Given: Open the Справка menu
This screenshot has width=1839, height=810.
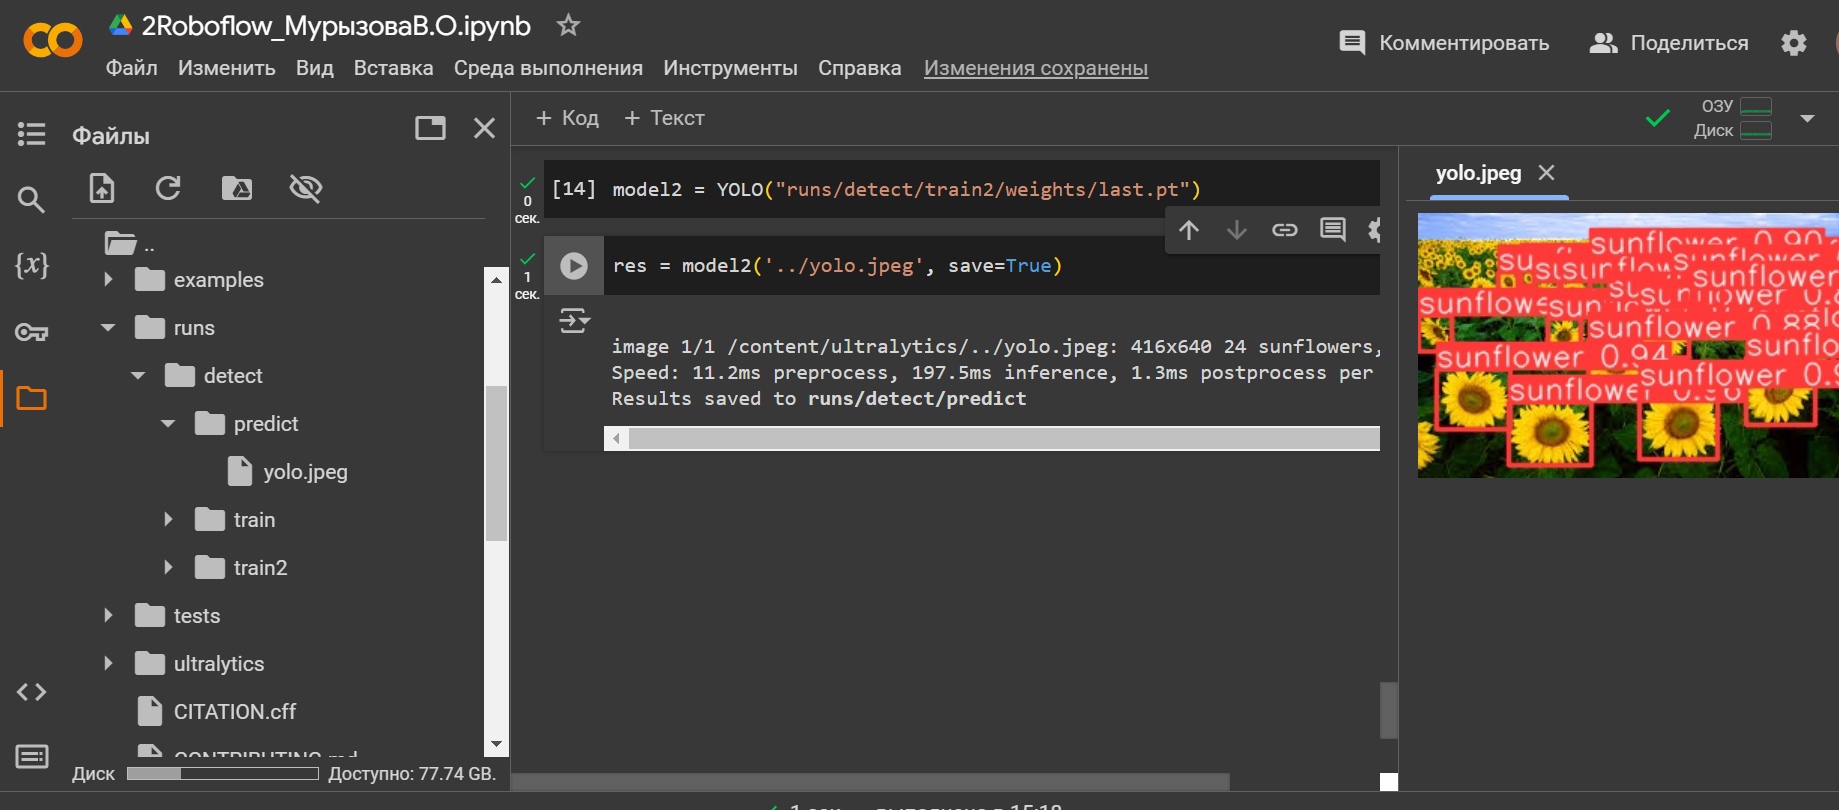Looking at the screenshot, I should pos(859,68).
